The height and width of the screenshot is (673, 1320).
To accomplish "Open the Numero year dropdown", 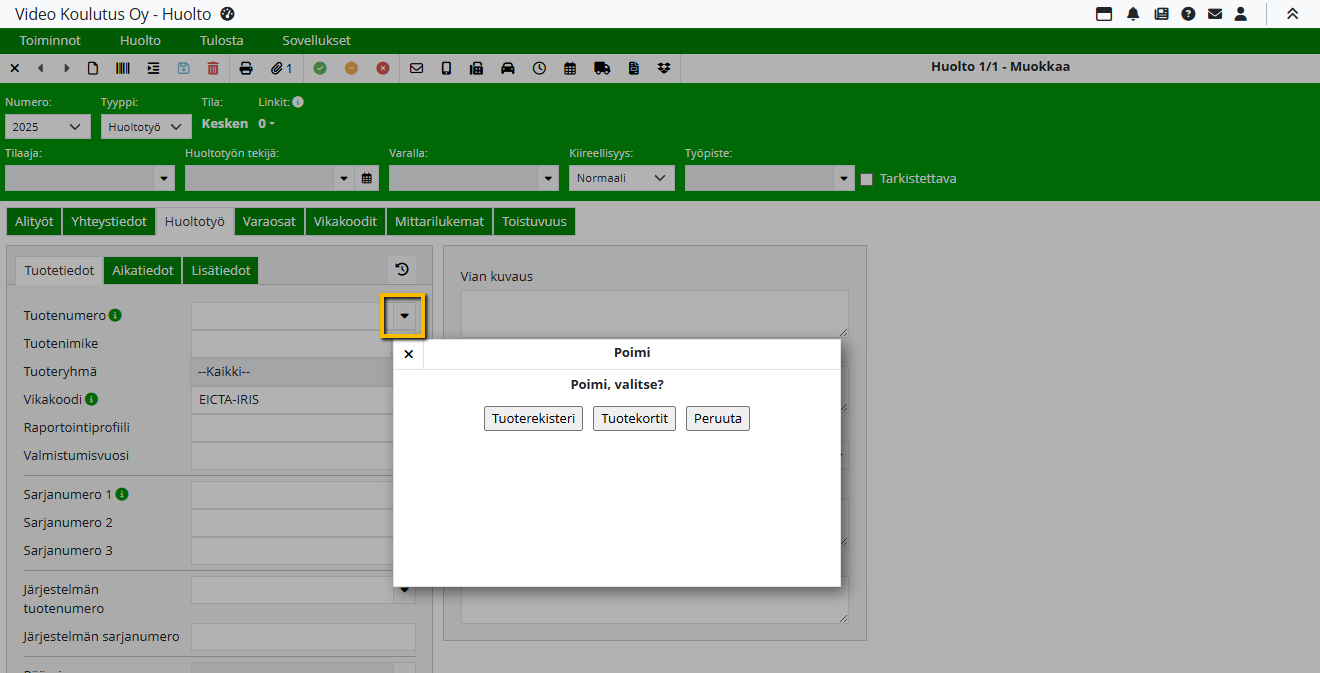I will click(47, 127).
